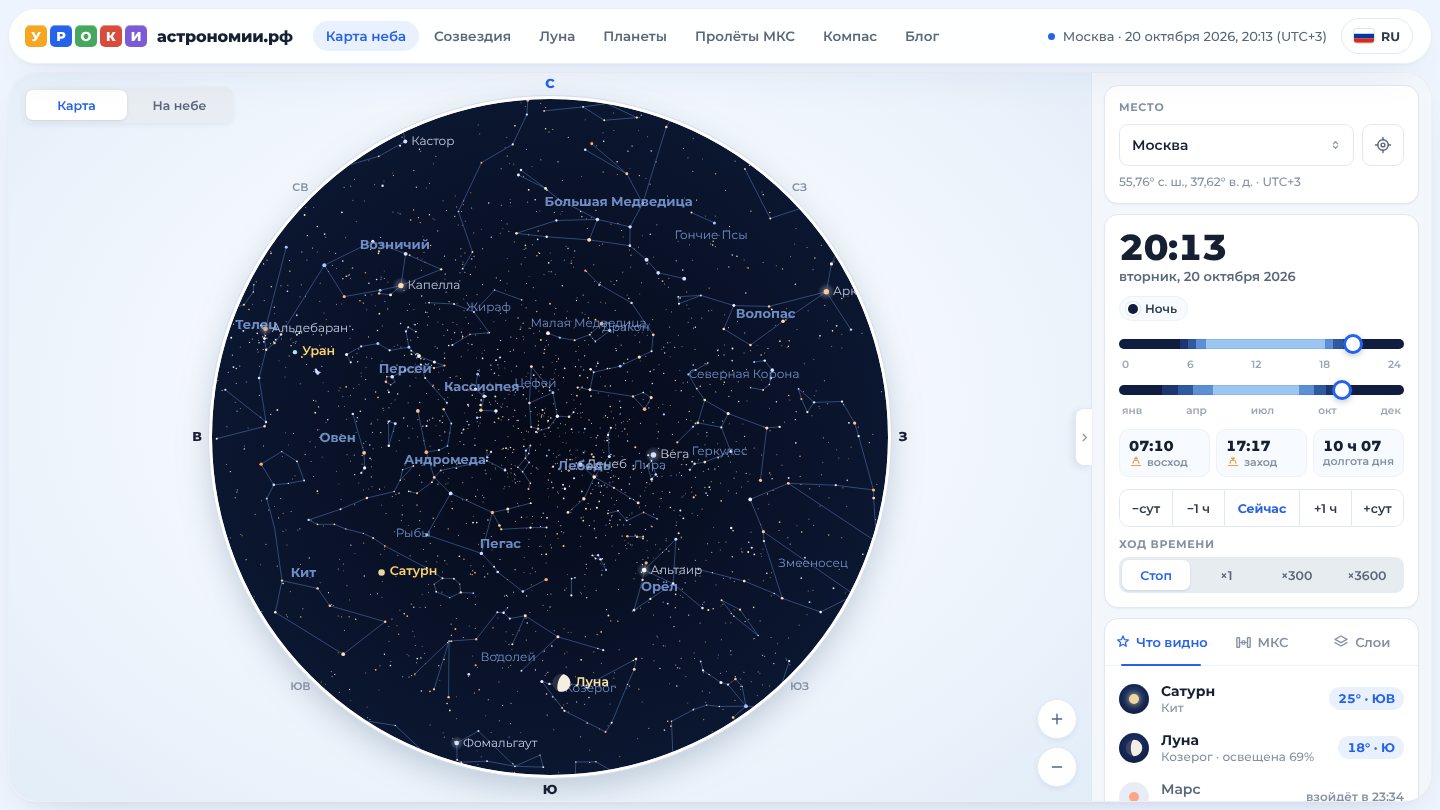Open the Блог page
1440x810 pixels.
922,36
